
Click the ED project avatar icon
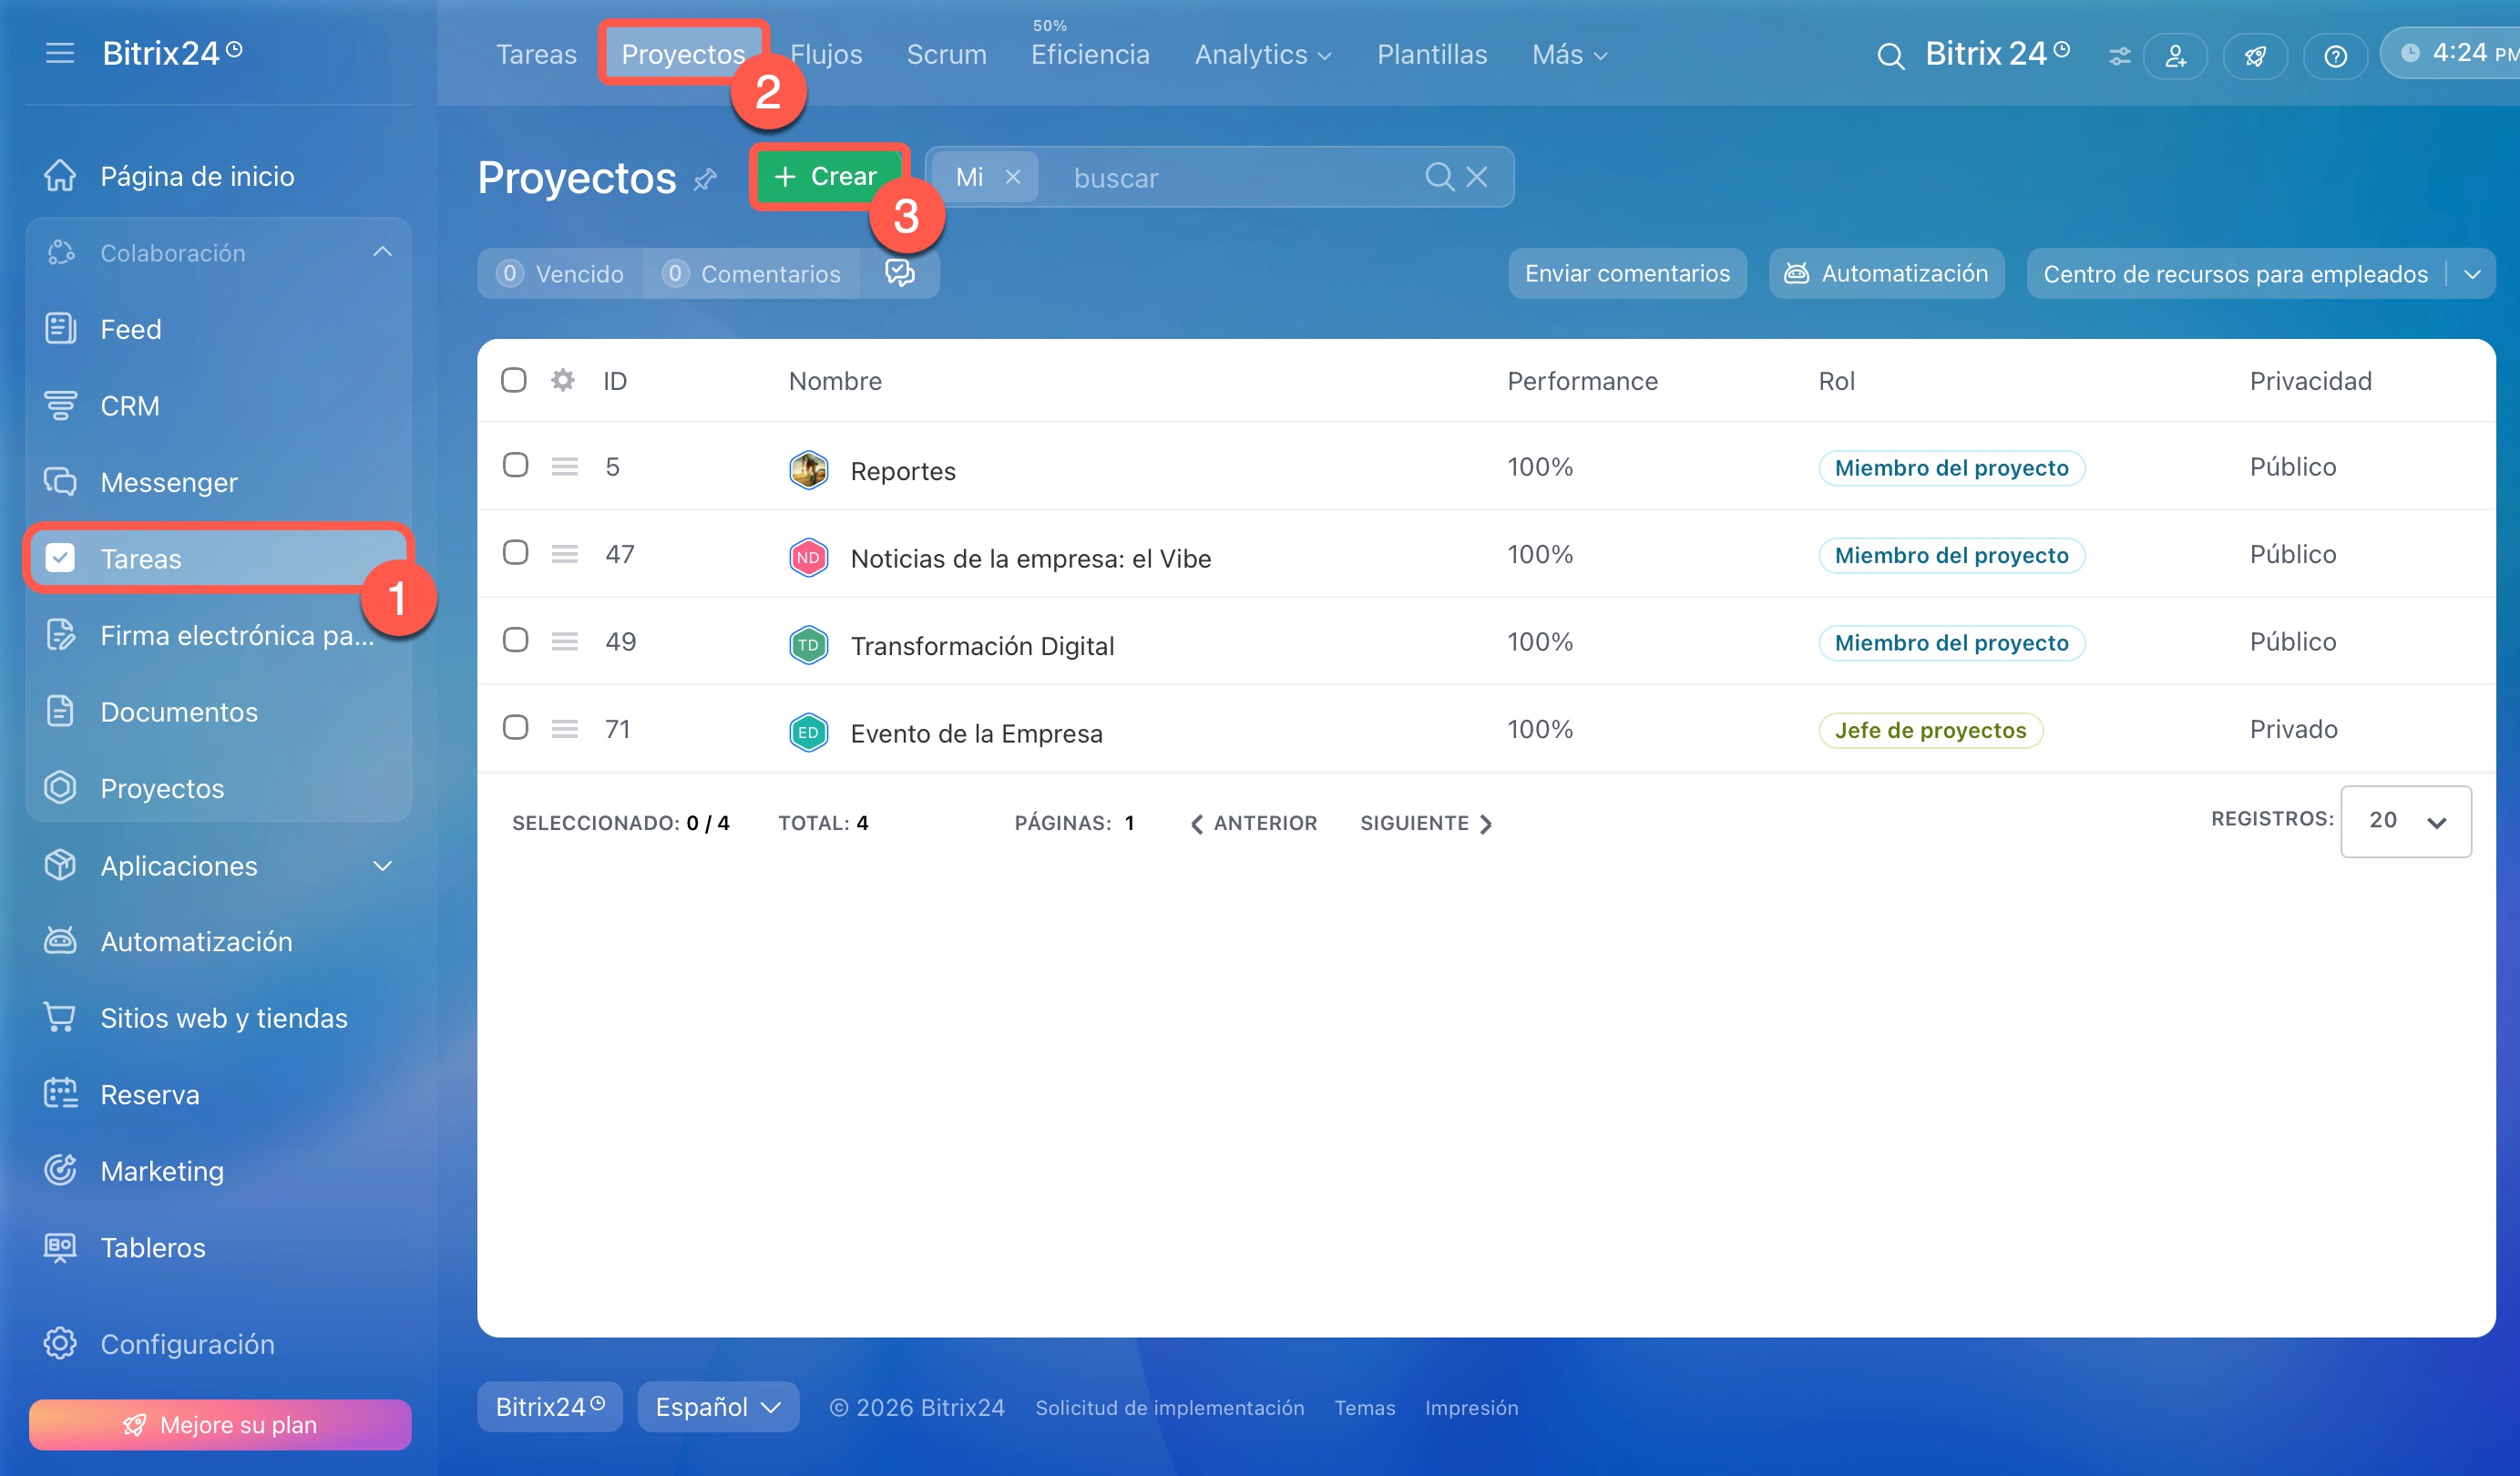(808, 732)
